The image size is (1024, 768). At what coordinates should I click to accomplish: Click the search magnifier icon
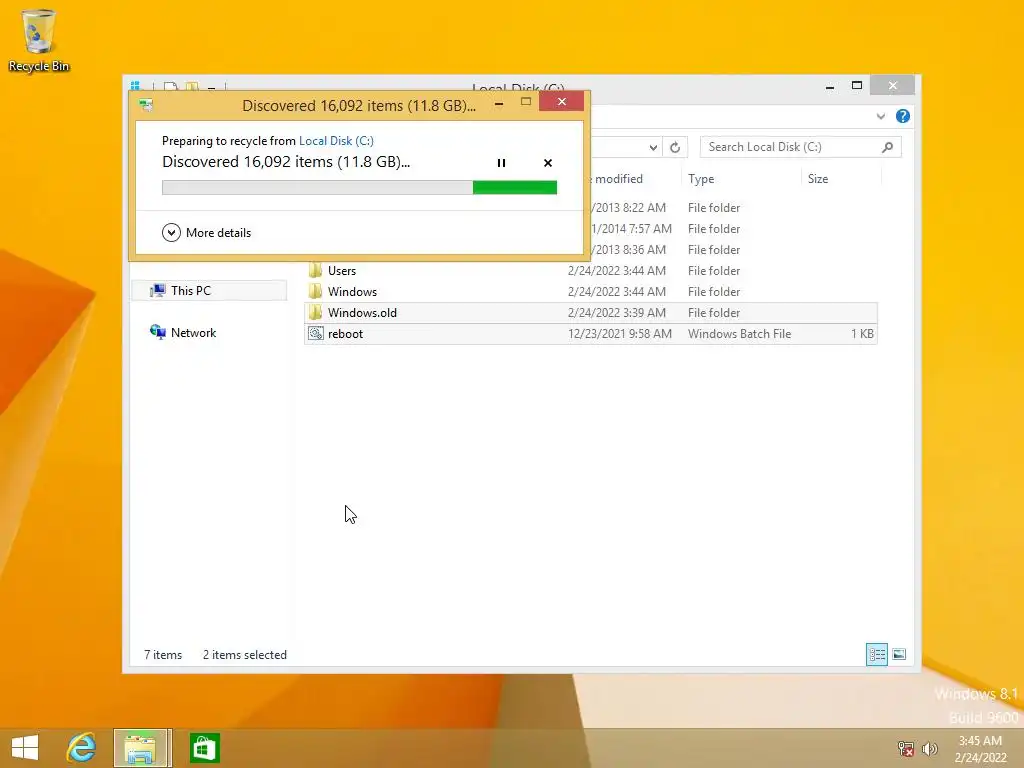888,147
